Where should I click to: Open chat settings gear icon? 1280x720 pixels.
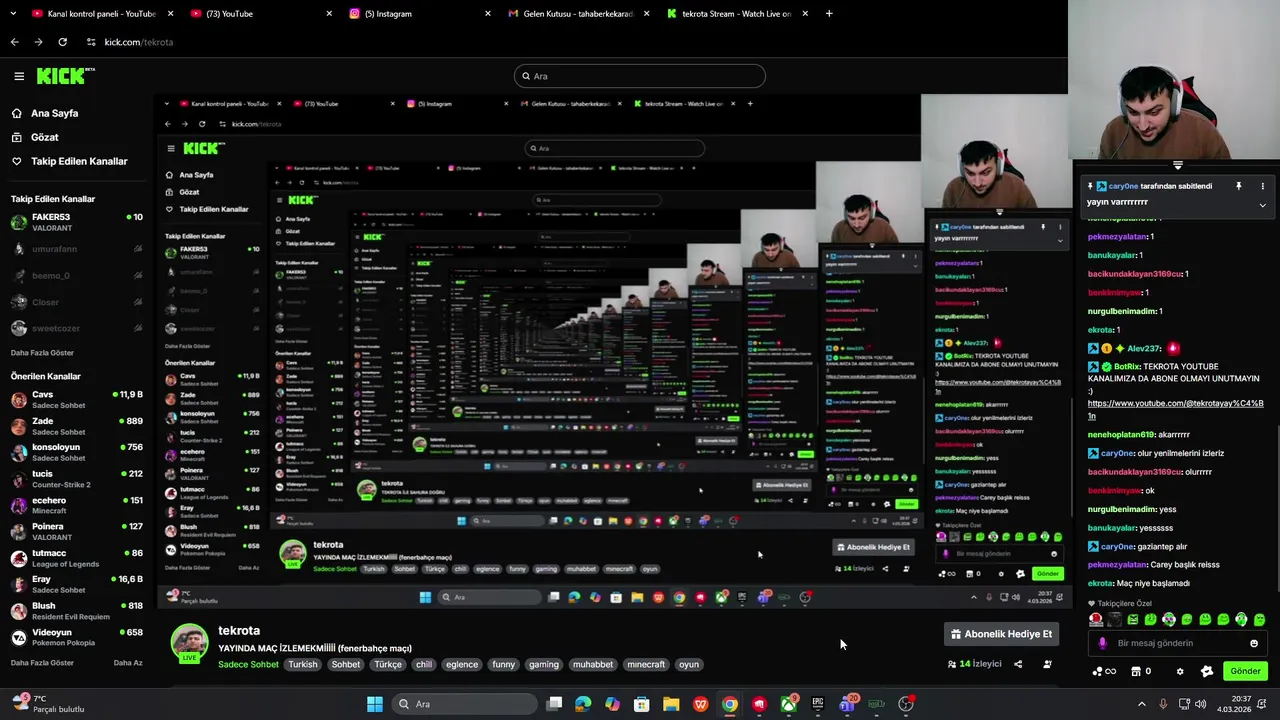[x=1180, y=671]
